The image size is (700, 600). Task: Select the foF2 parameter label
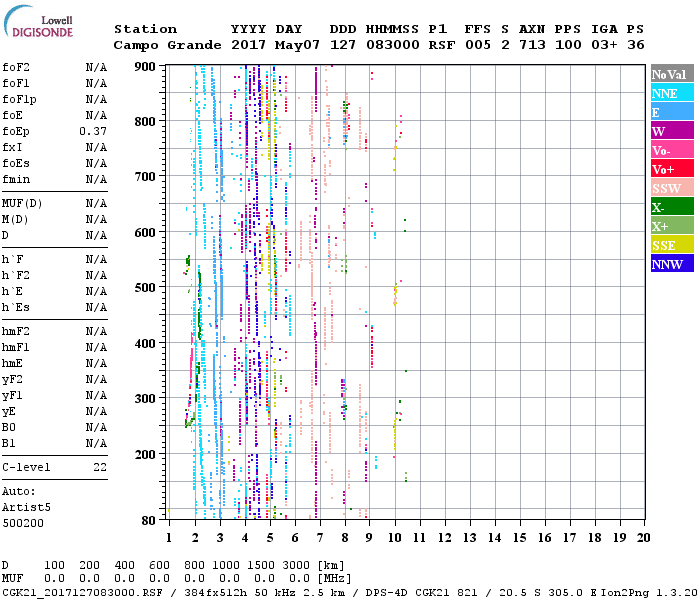tap(16, 67)
